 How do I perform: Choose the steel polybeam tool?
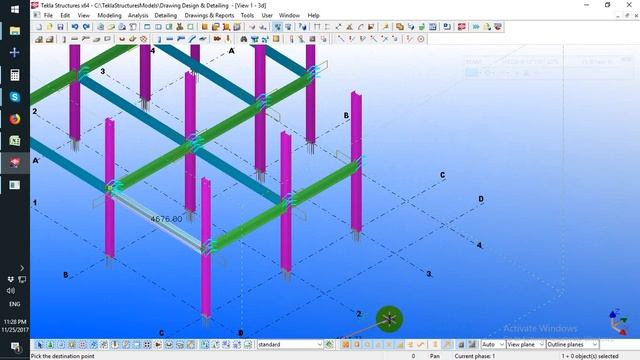(x=181, y=39)
